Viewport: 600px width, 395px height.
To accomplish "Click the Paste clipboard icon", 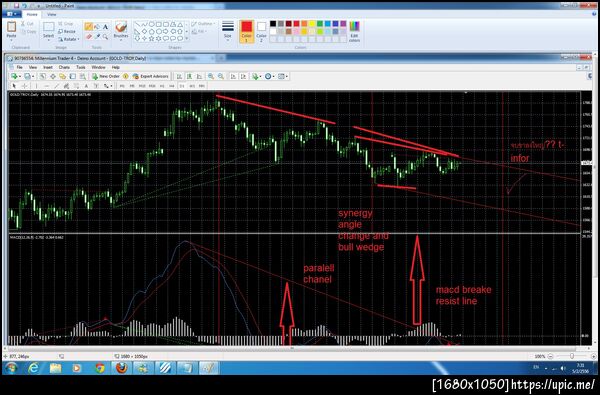I will [11, 26].
